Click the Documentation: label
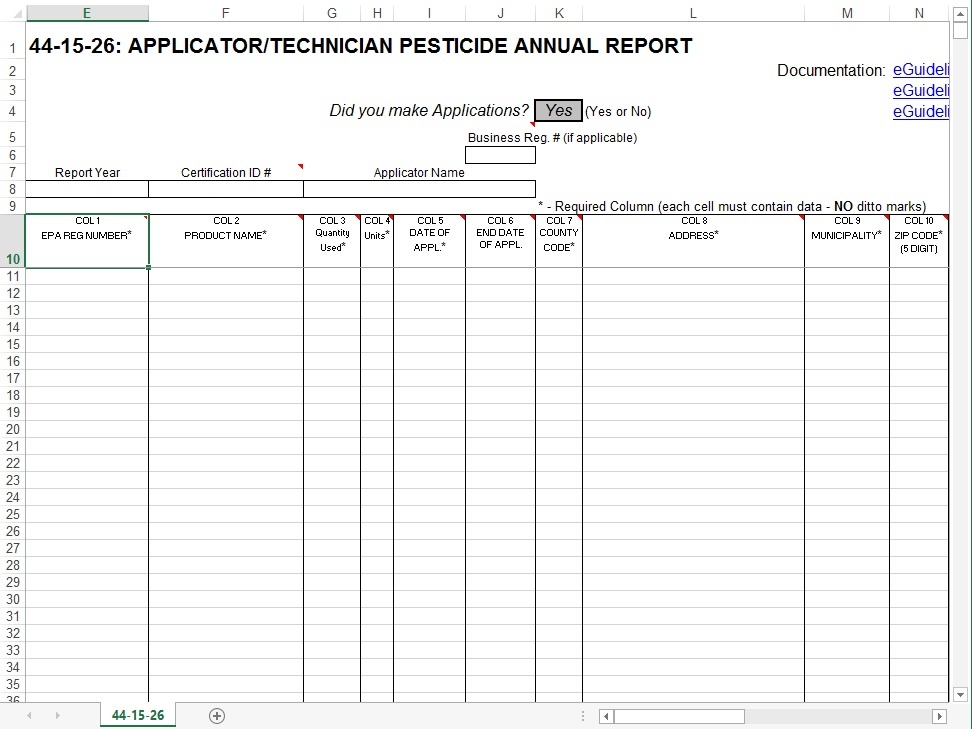 click(x=831, y=71)
